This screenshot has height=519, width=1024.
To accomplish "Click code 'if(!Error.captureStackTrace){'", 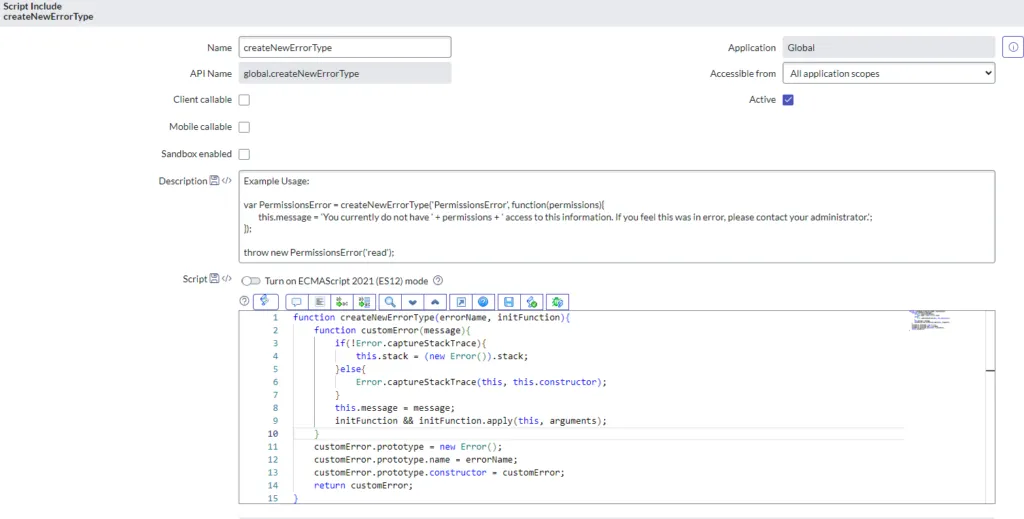I will pyautogui.click(x=411, y=343).
